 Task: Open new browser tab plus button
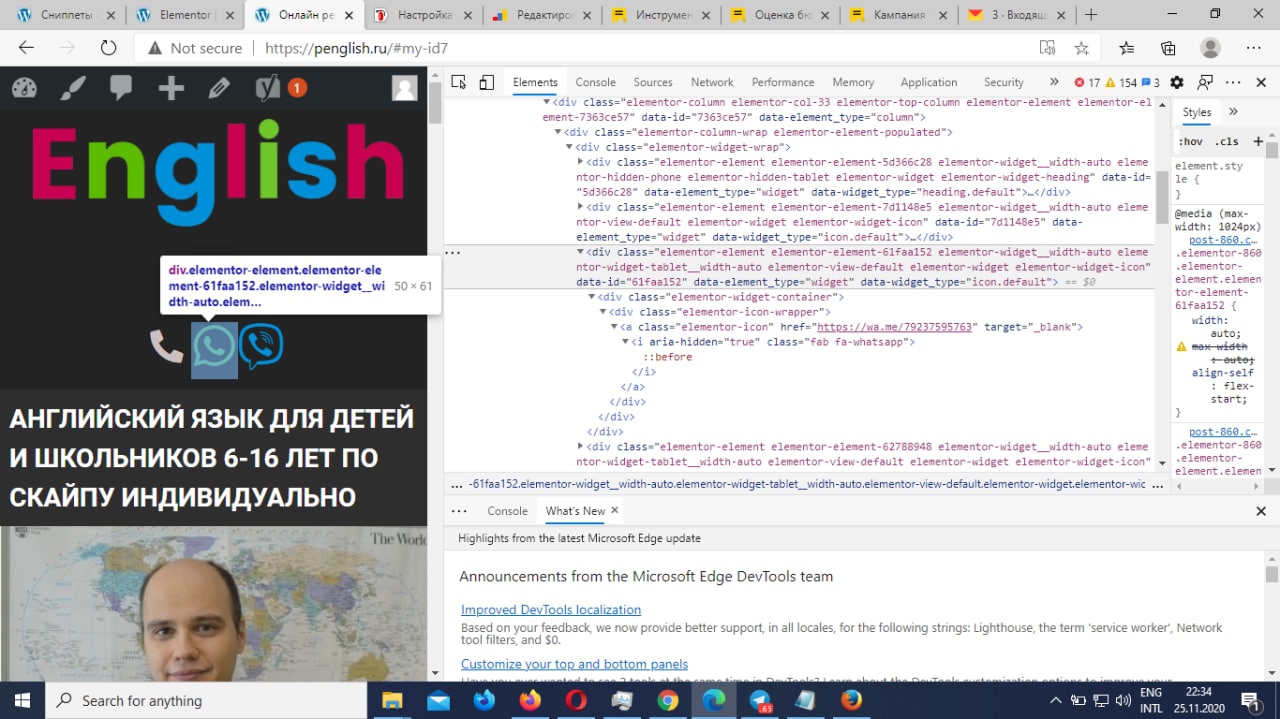1091,15
